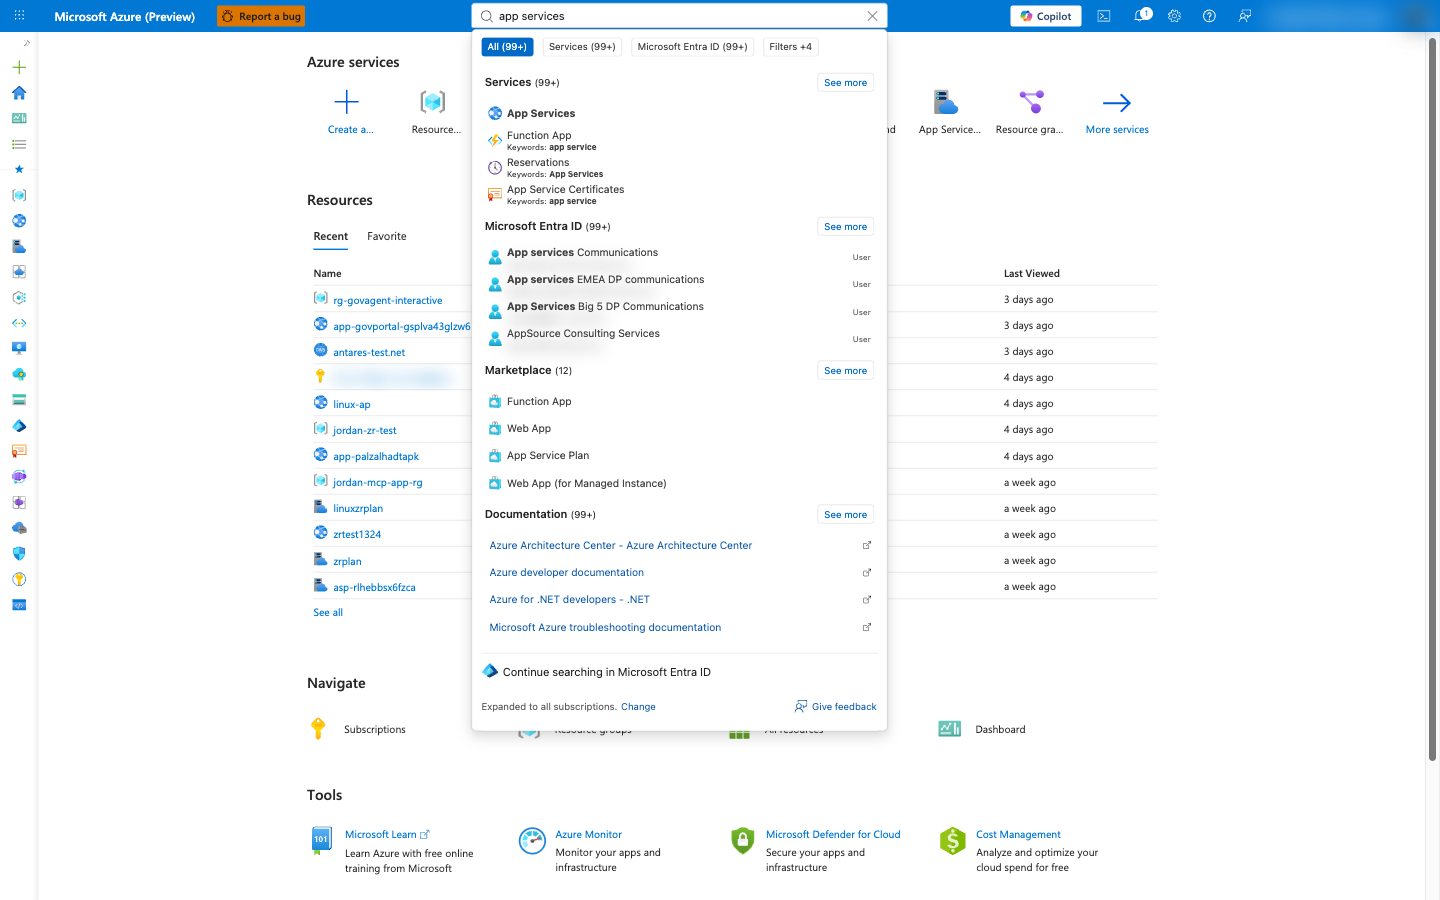Viewport: 1440px width, 900px height.
Task: Open the sidebar monitor virtual machine icon
Action: click(x=19, y=348)
